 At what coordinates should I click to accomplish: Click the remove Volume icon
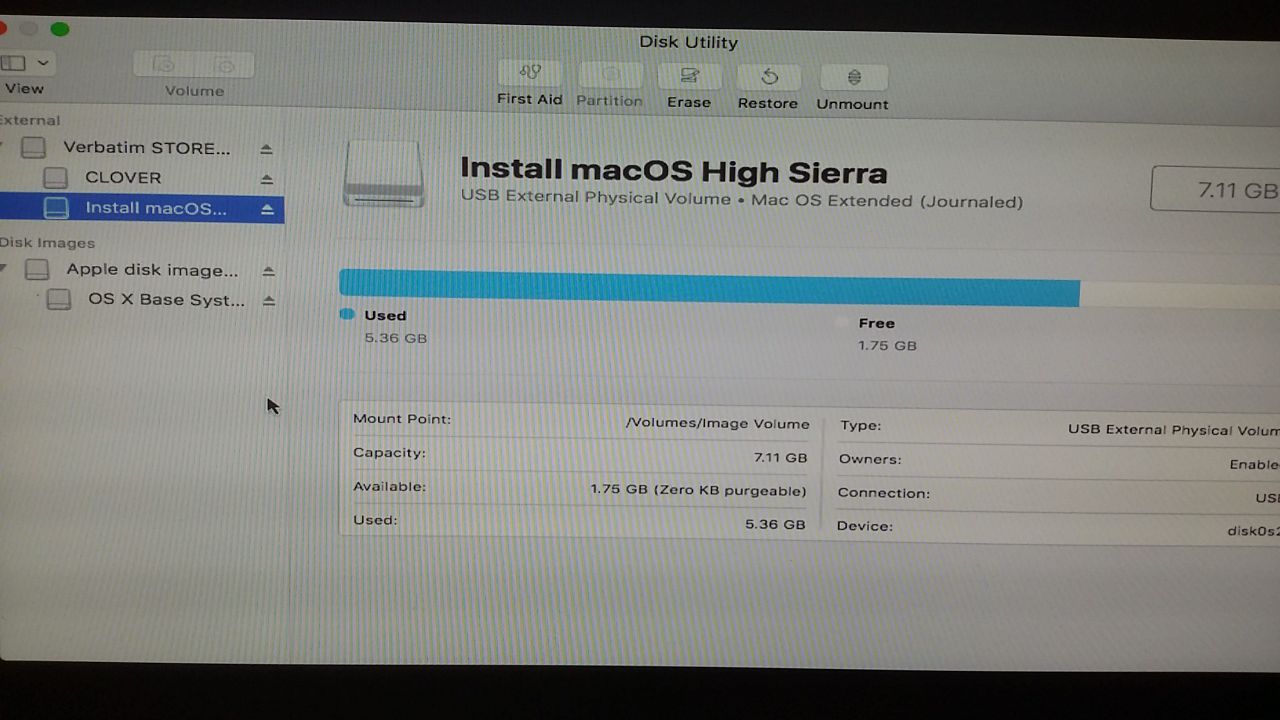coord(225,66)
